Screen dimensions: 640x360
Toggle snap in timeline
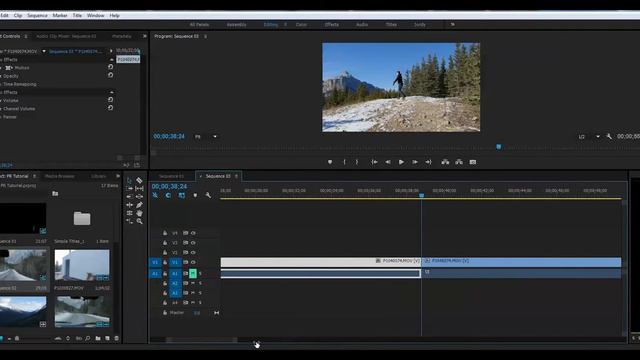(x=168, y=196)
